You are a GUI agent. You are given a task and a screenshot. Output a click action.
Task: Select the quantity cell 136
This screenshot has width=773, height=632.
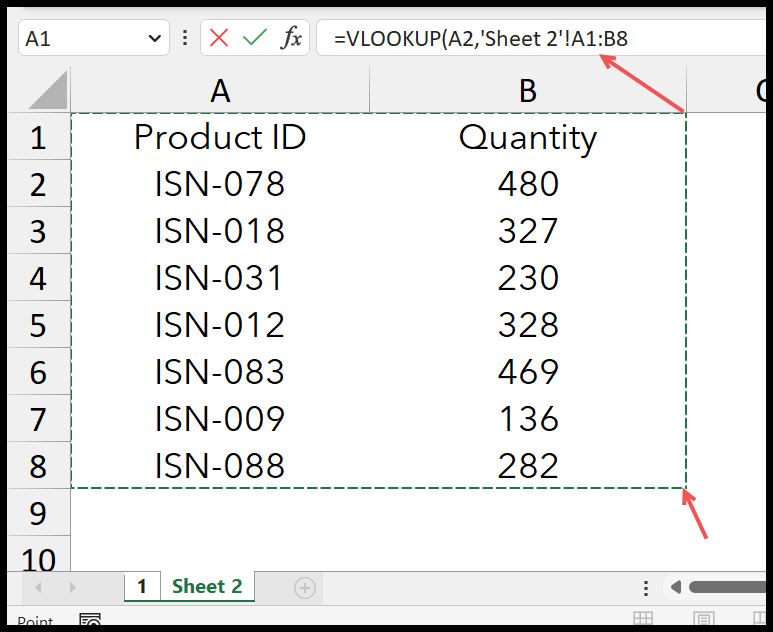527,418
